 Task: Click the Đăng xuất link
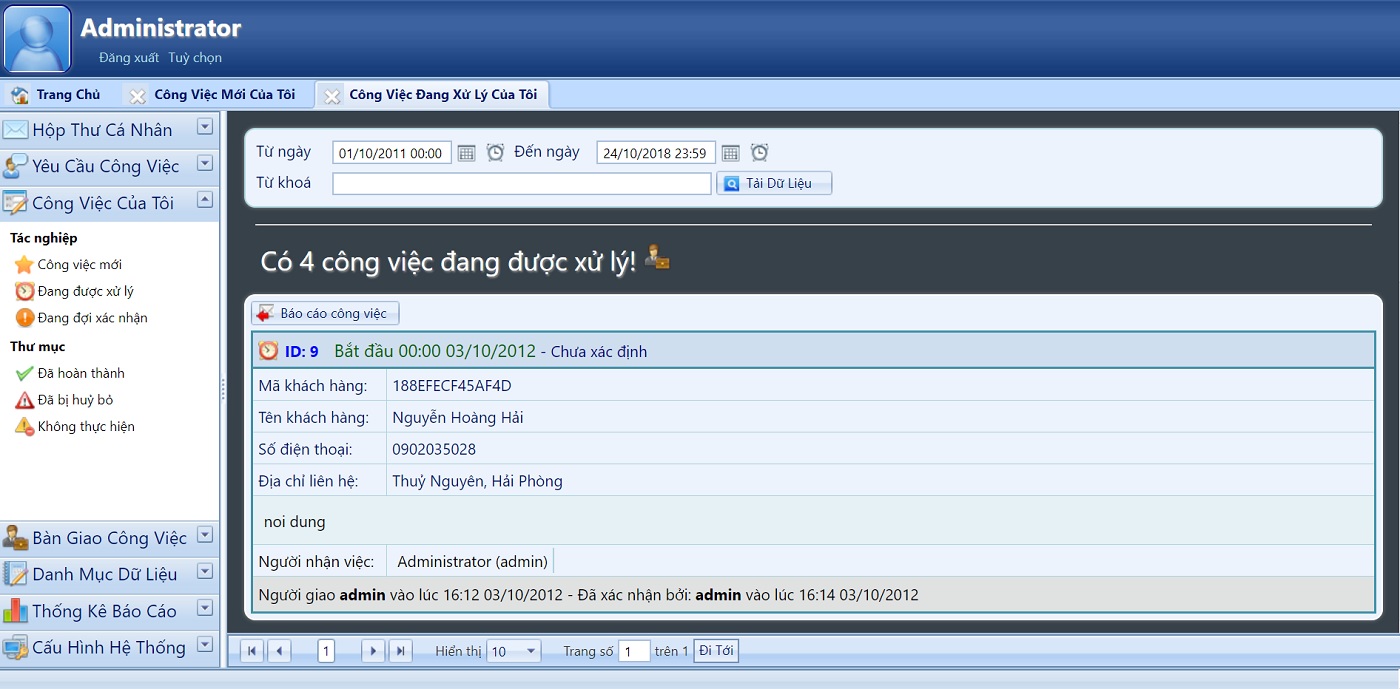click(x=128, y=58)
